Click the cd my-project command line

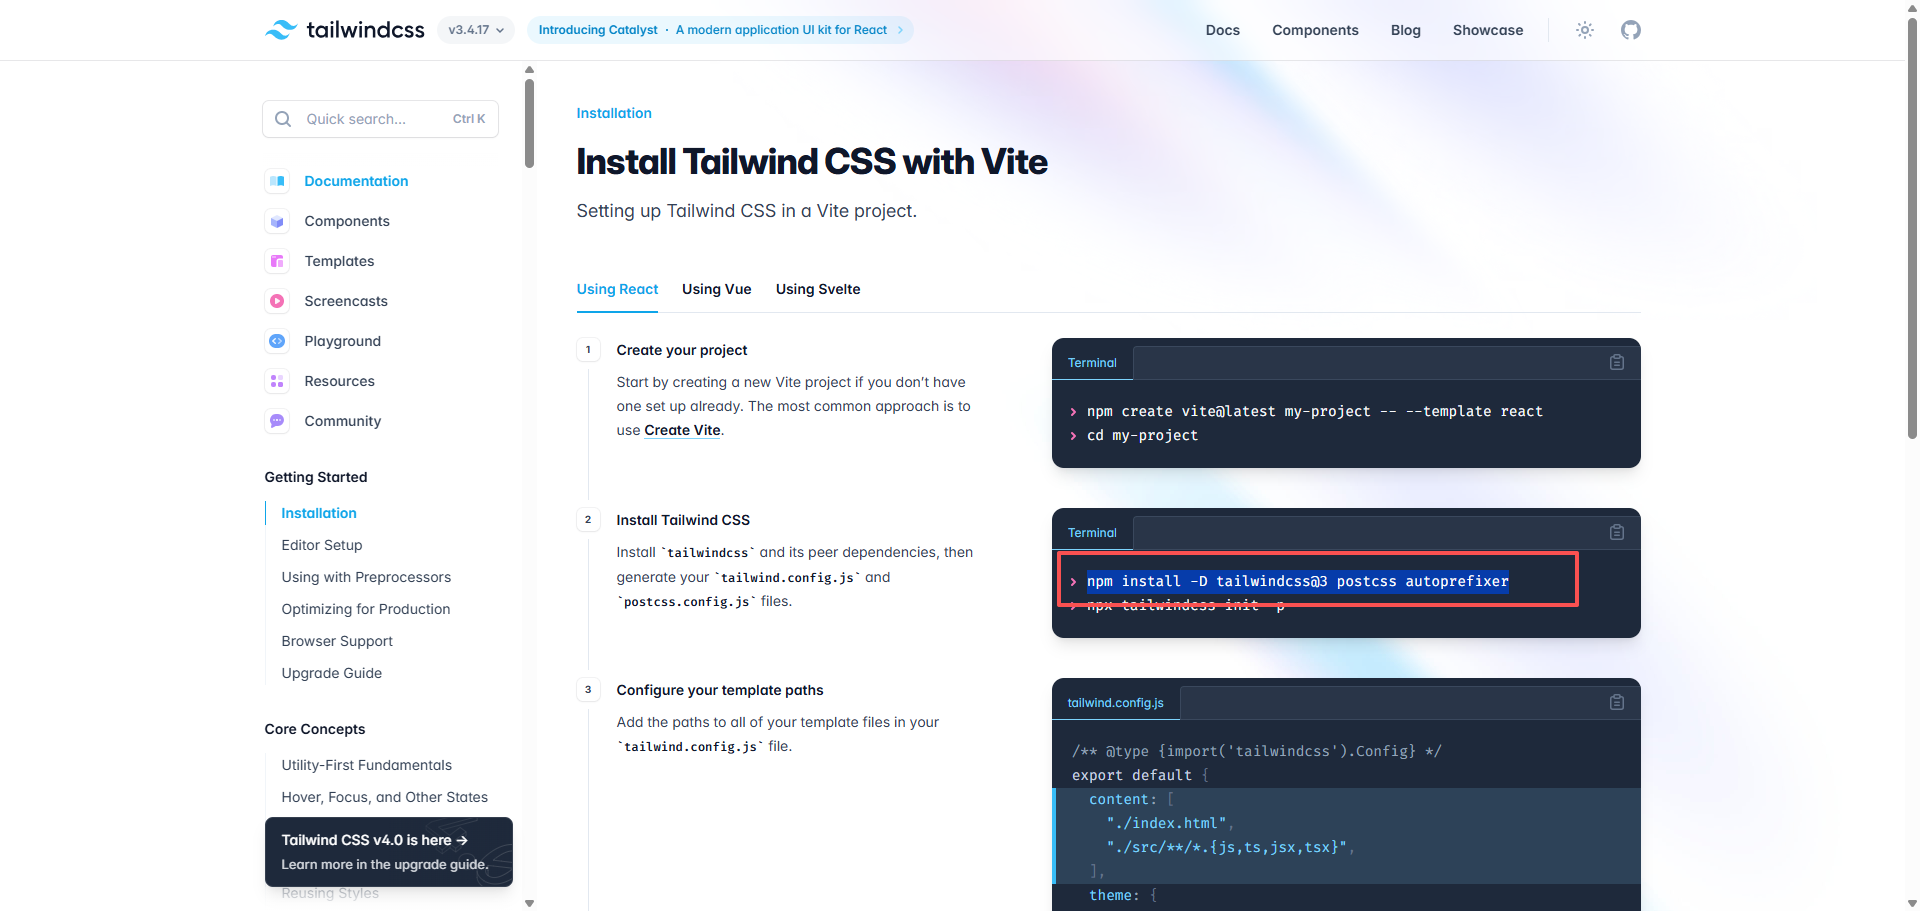coord(1142,435)
